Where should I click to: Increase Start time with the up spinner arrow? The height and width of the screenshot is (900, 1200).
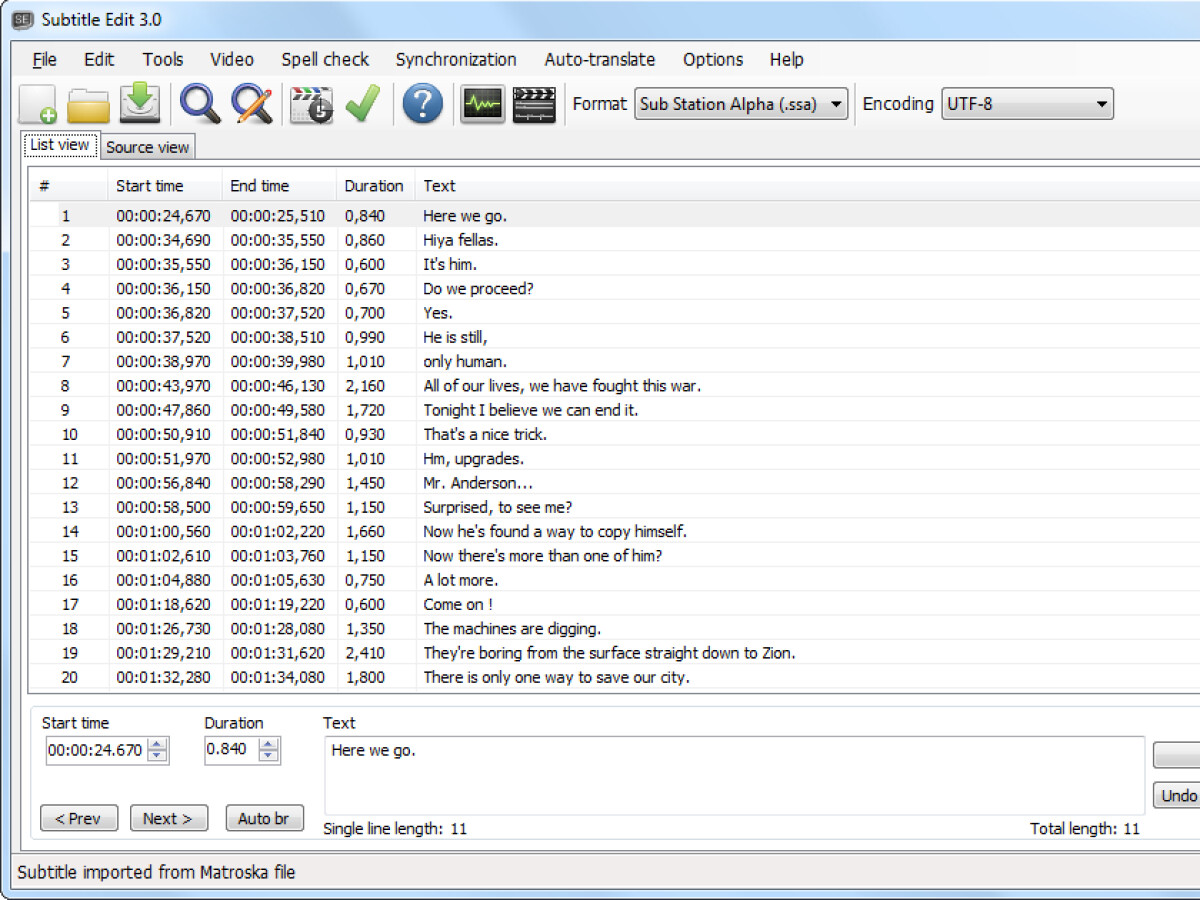158,744
